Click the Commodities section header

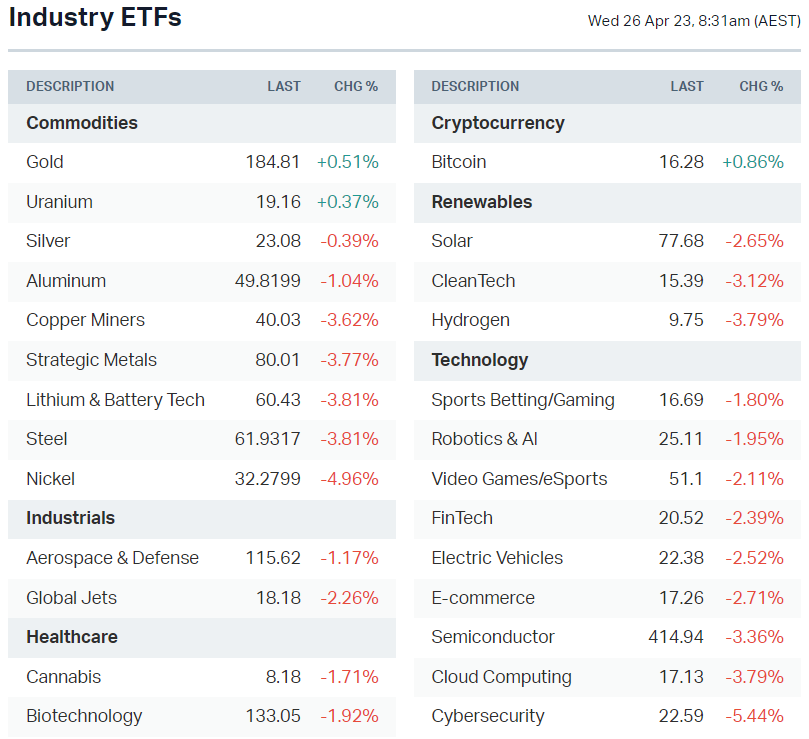pos(82,123)
